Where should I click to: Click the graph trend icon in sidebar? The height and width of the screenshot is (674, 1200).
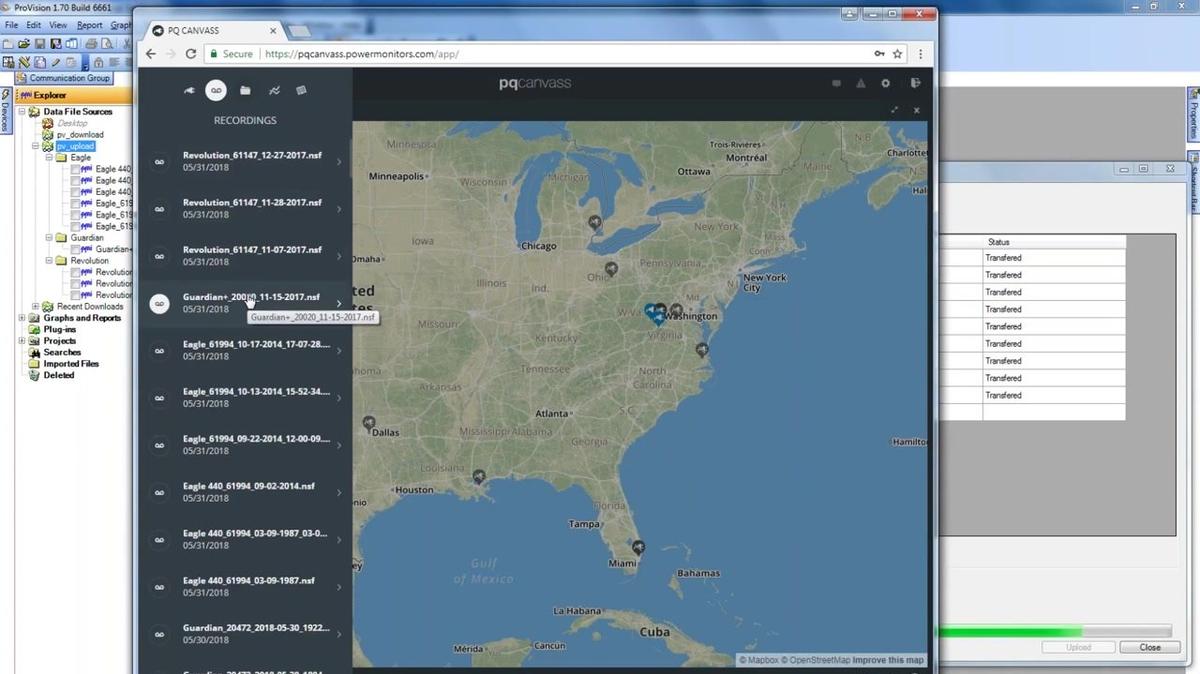pos(274,91)
